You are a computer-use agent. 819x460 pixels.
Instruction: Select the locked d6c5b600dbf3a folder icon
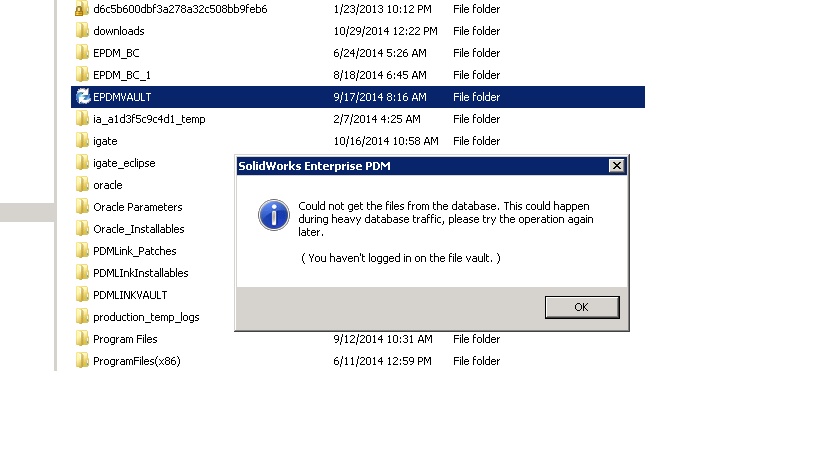point(82,9)
